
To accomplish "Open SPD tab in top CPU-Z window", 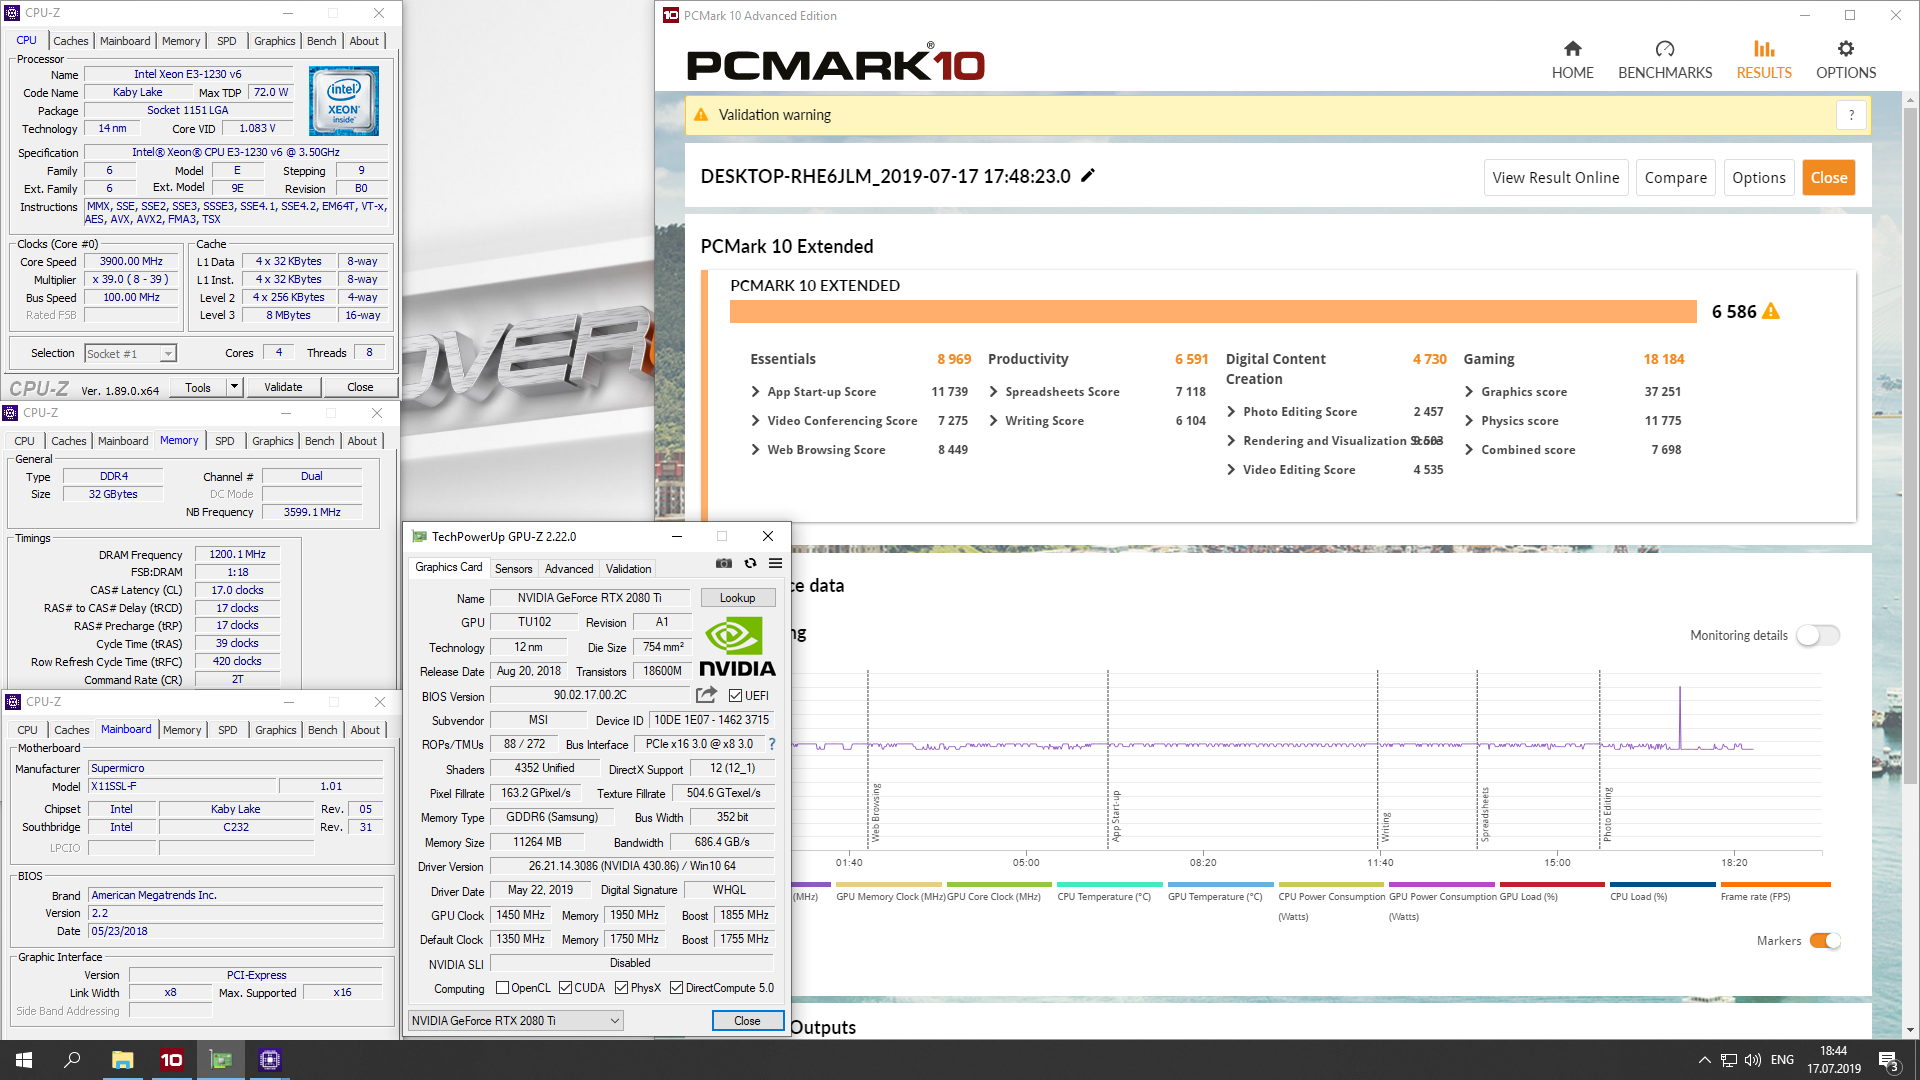I will [227, 41].
